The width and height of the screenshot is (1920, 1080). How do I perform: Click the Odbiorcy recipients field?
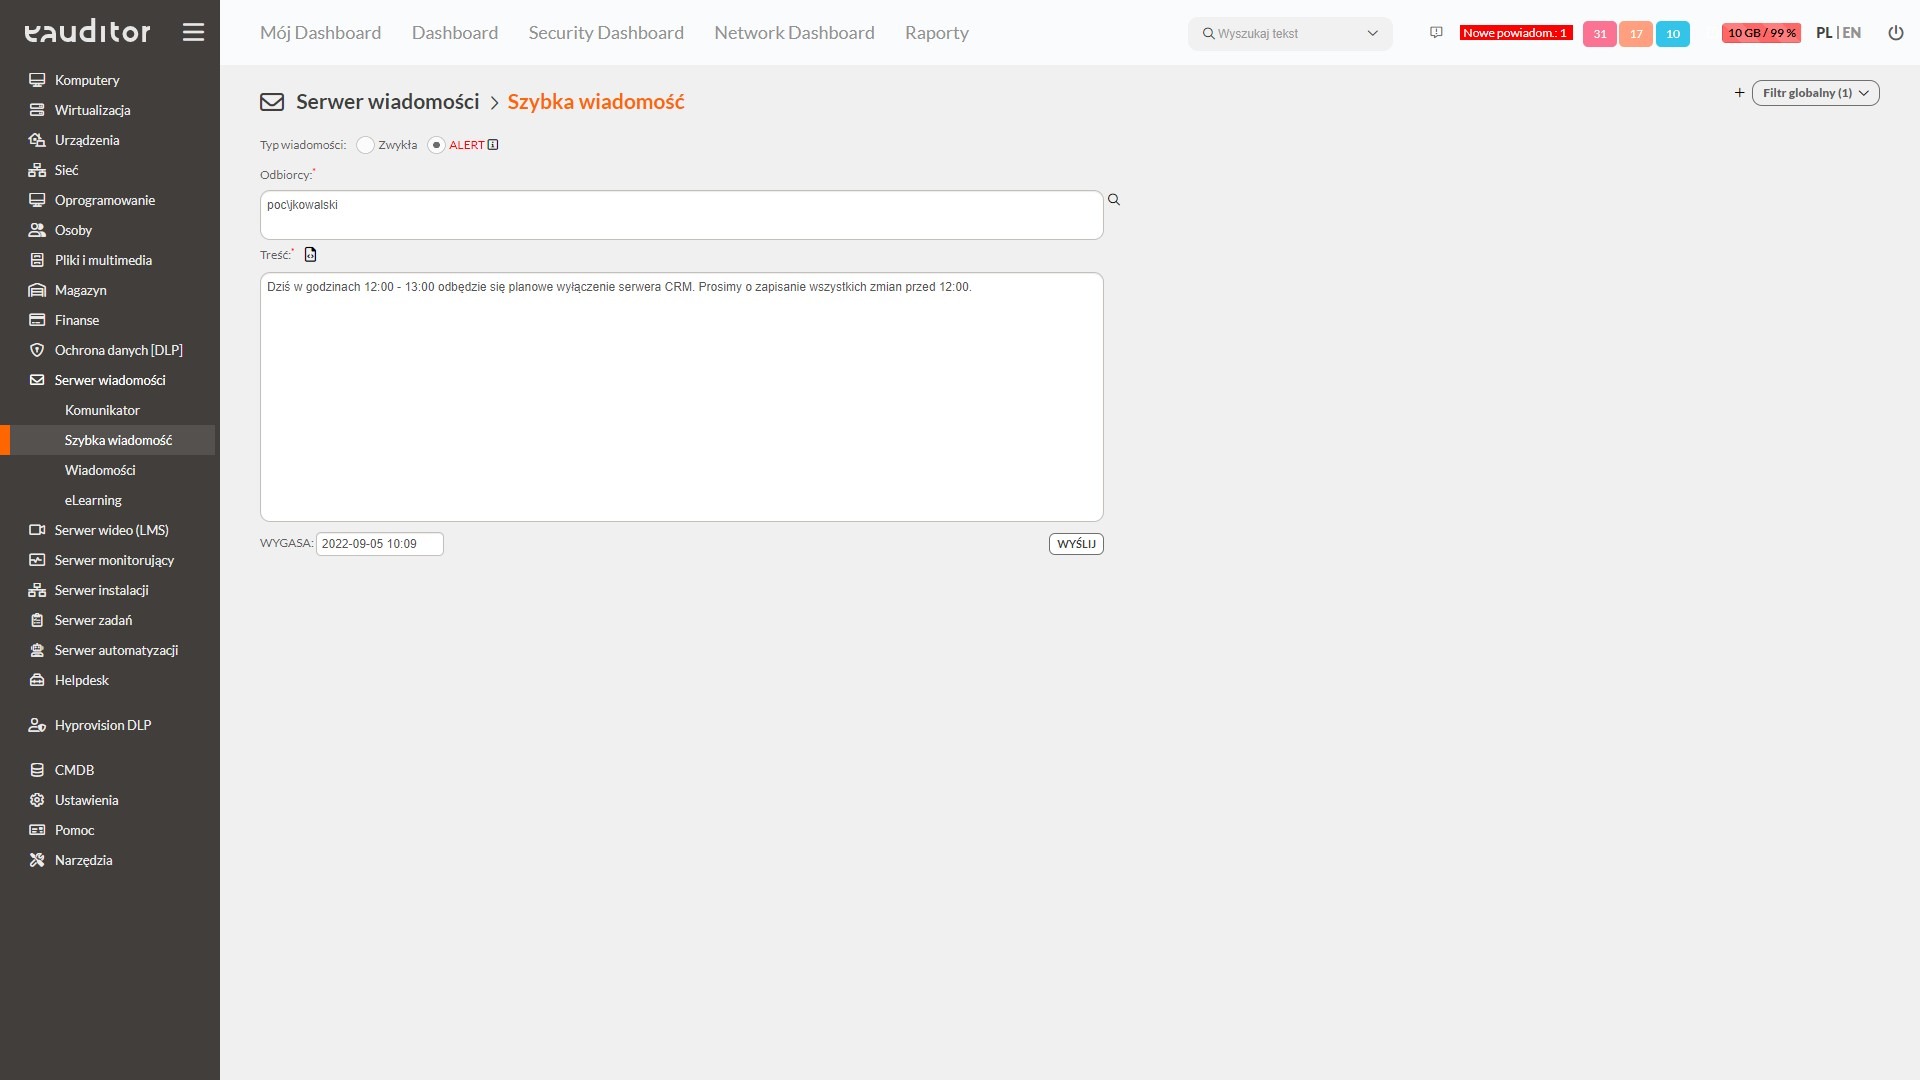(x=681, y=215)
